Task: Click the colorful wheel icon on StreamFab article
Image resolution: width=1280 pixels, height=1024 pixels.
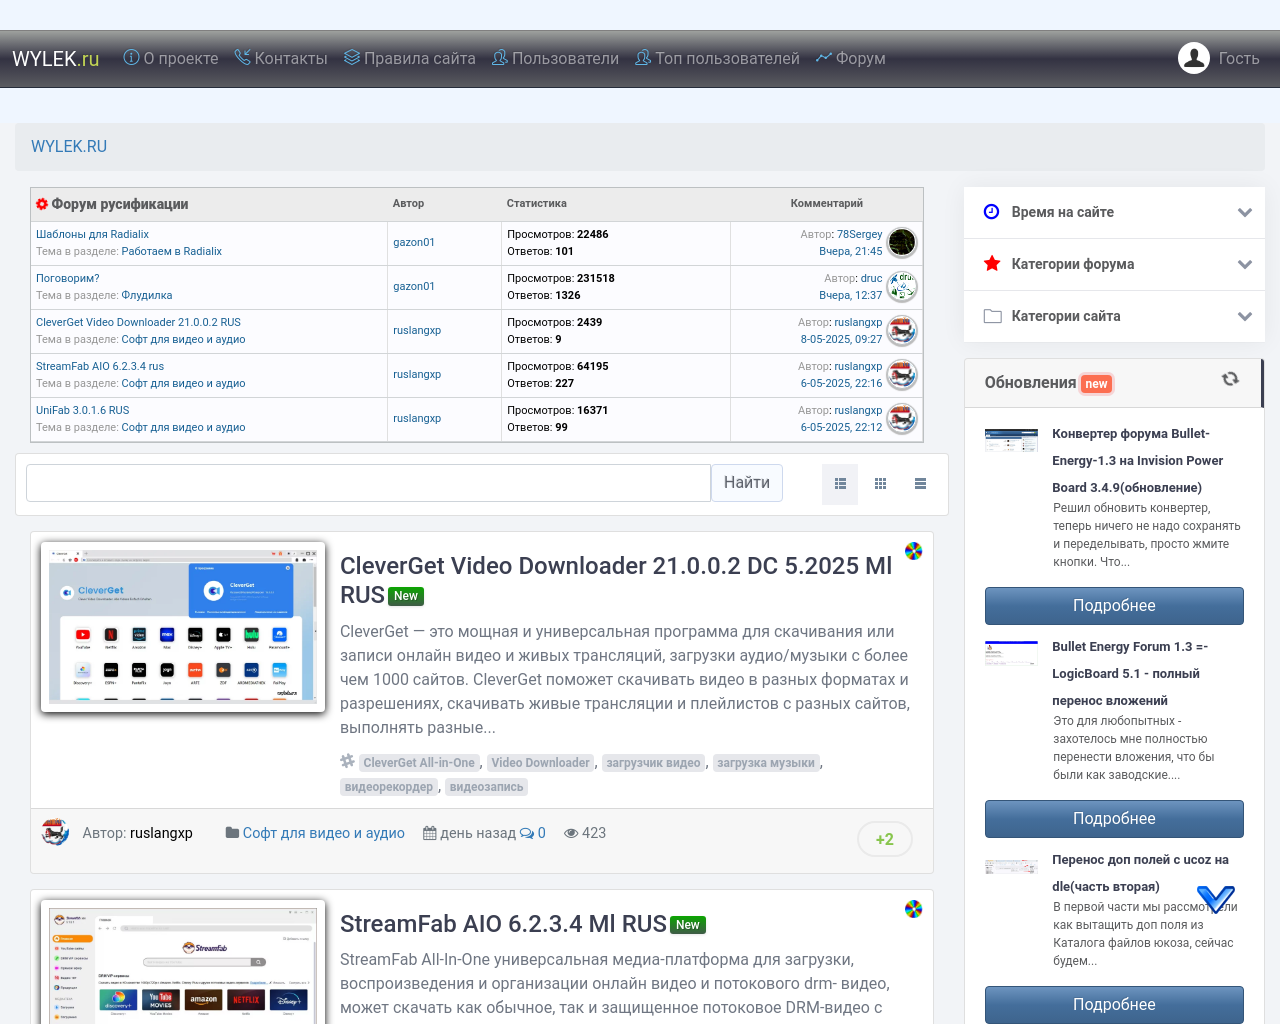Action: tap(913, 909)
